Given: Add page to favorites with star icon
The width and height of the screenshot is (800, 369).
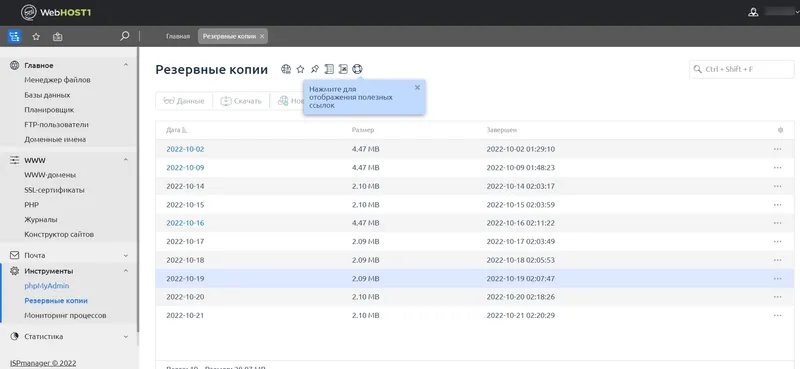Looking at the screenshot, I should pyautogui.click(x=301, y=69).
